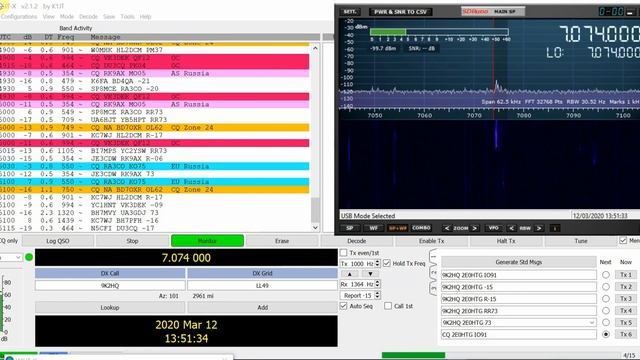Select message tab 3 on curly tab strip
The width and height of the screenshot is (640, 360).
(433, 288)
